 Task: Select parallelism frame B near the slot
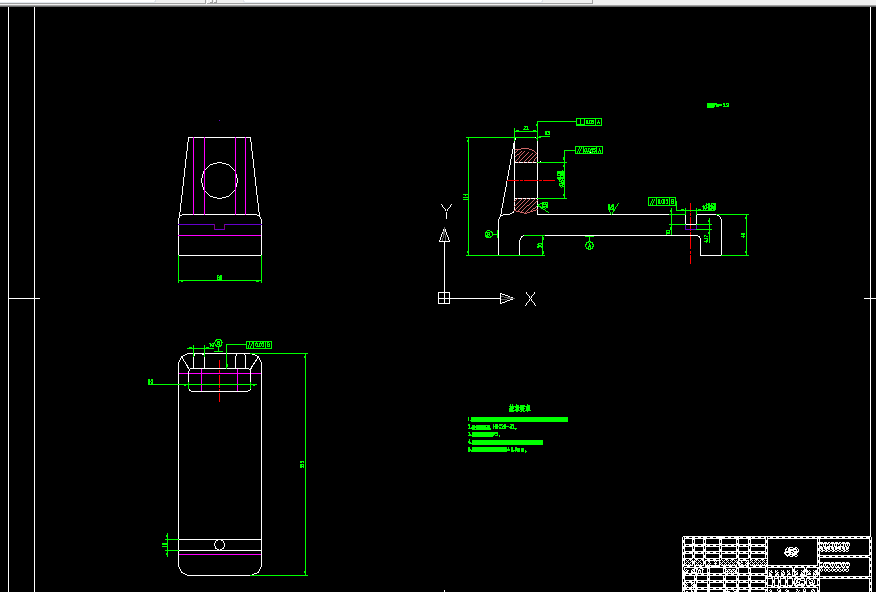coord(662,201)
